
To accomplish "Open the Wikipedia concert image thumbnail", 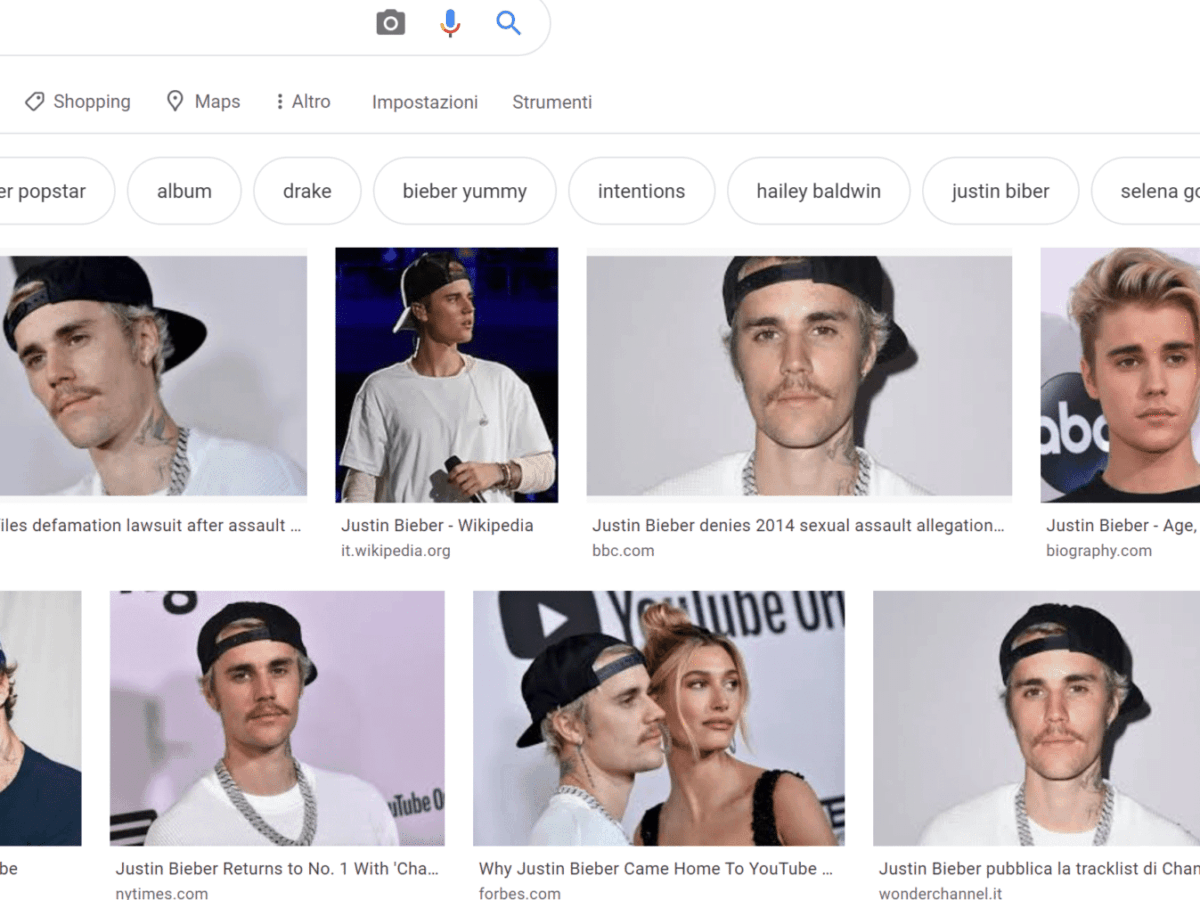I will (446, 375).
